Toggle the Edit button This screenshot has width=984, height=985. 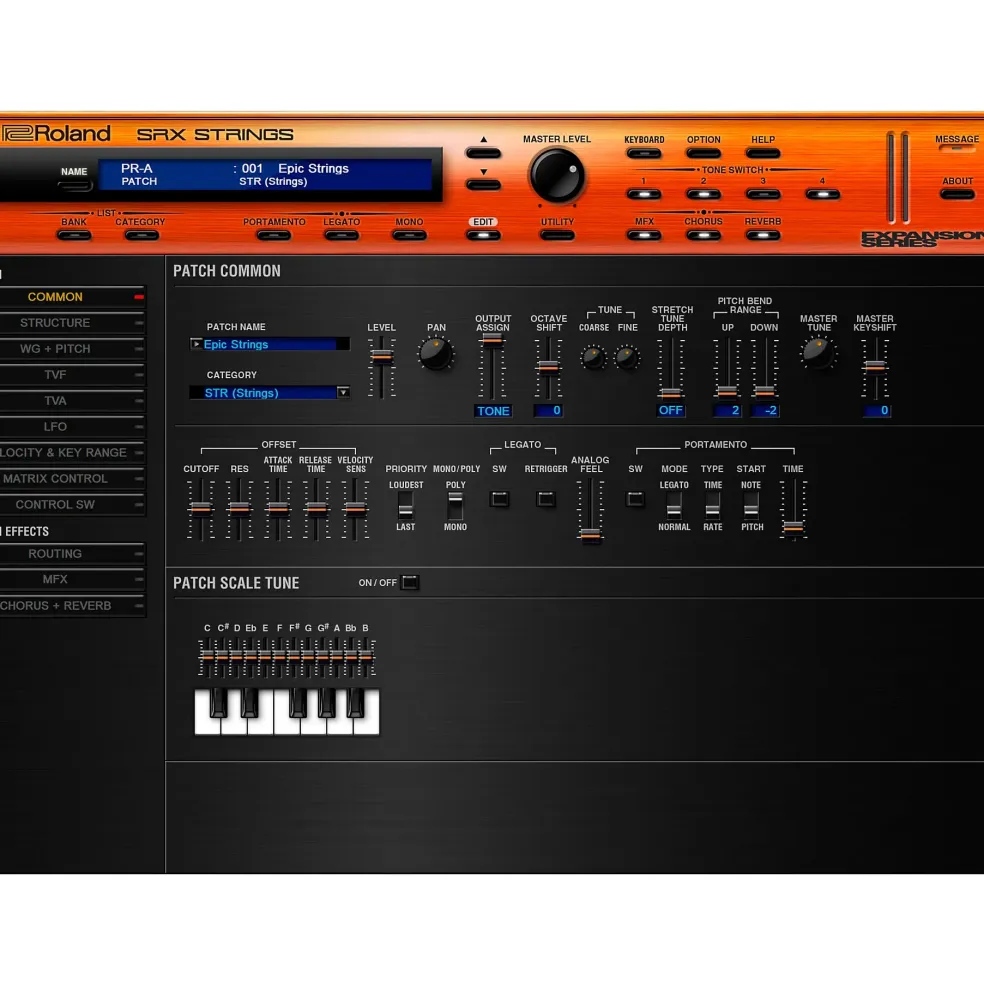(x=483, y=236)
